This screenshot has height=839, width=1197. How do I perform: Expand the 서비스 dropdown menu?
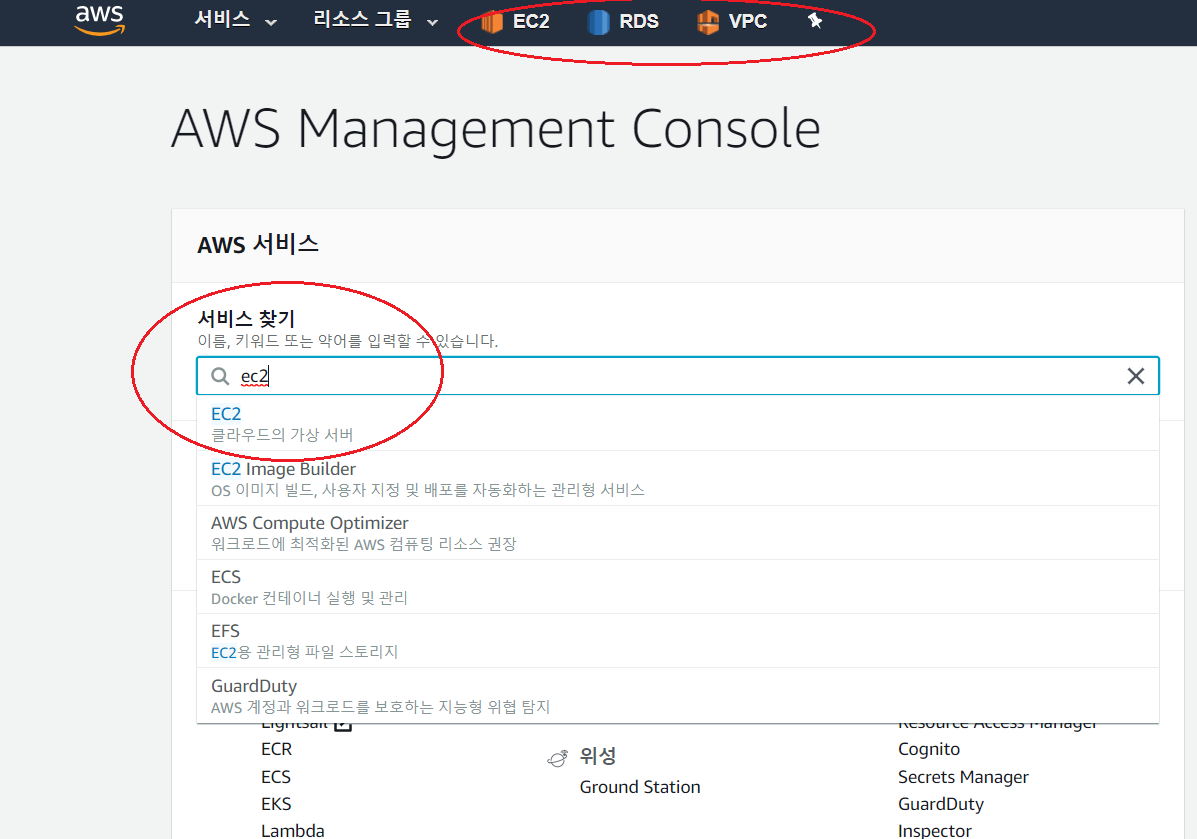click(235, 21)
